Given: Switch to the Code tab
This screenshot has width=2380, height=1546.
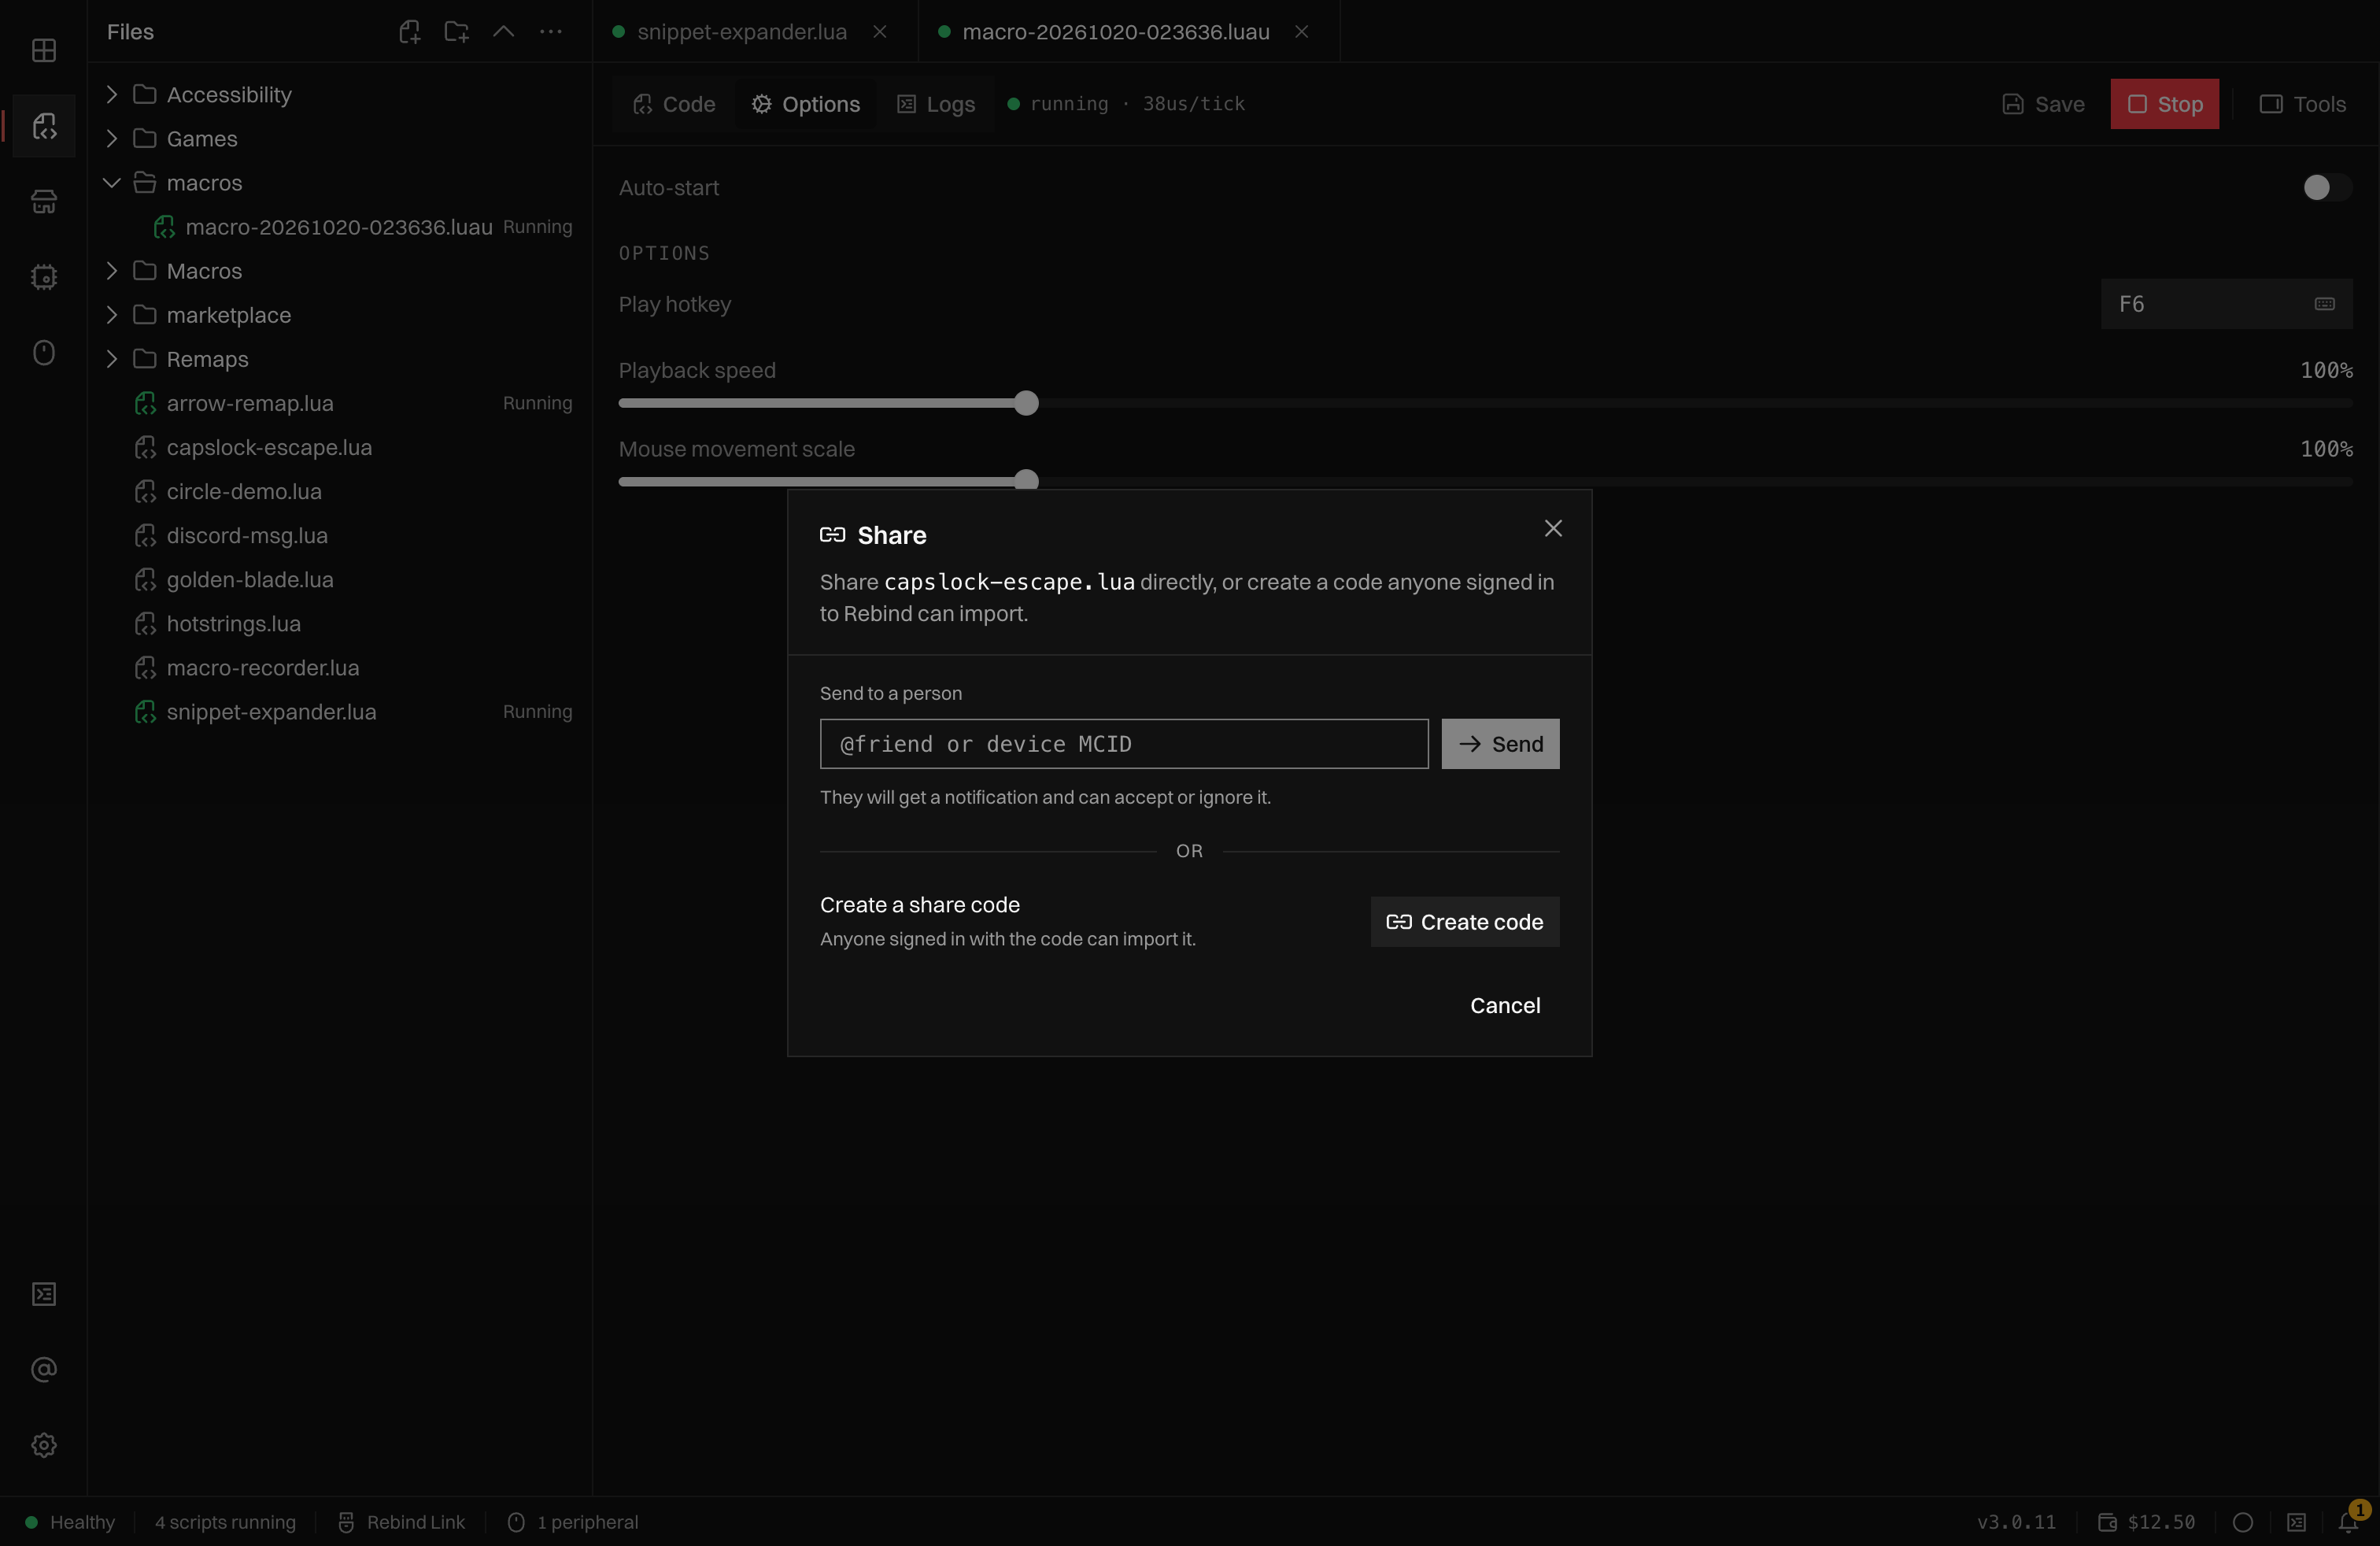Looking at the screenshot, I should [674, 104].
